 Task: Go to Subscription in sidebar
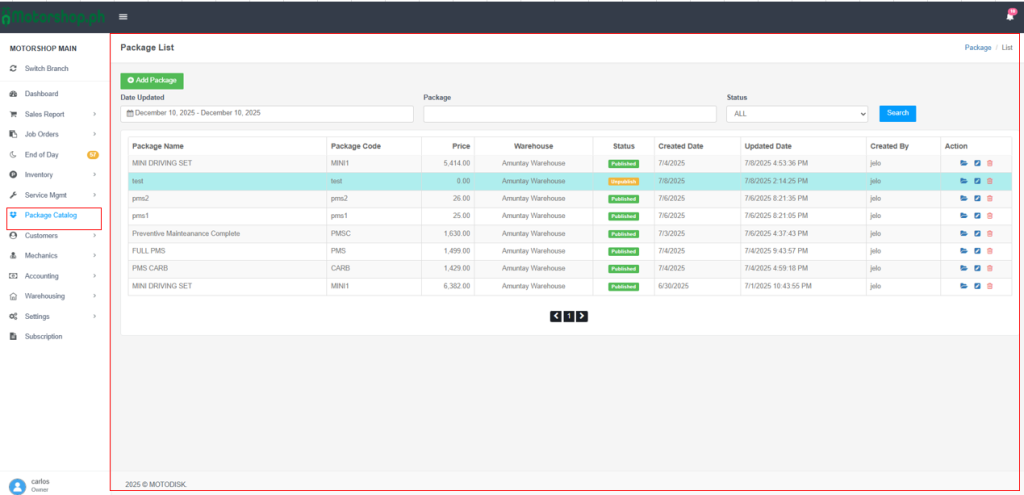click(x=43, y=337)
